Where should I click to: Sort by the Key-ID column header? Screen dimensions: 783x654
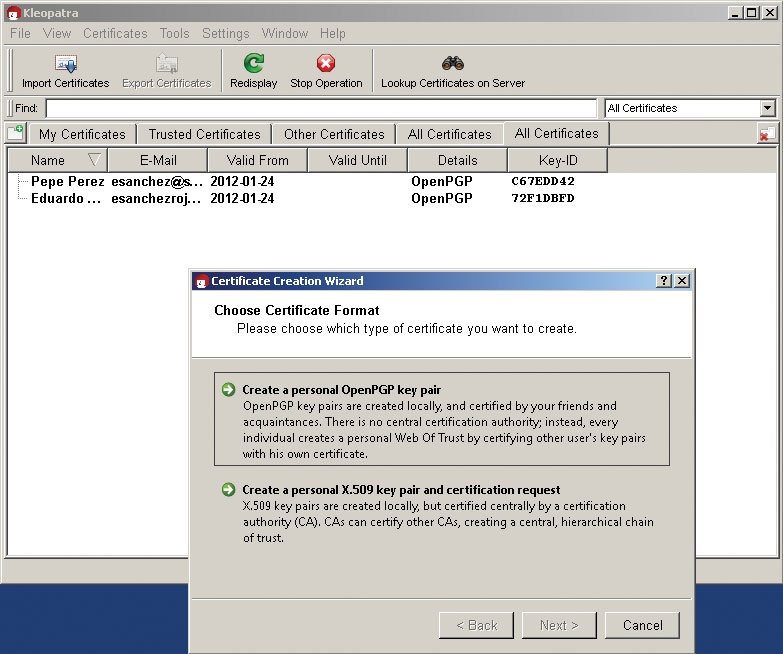click(x=558, y=160)
